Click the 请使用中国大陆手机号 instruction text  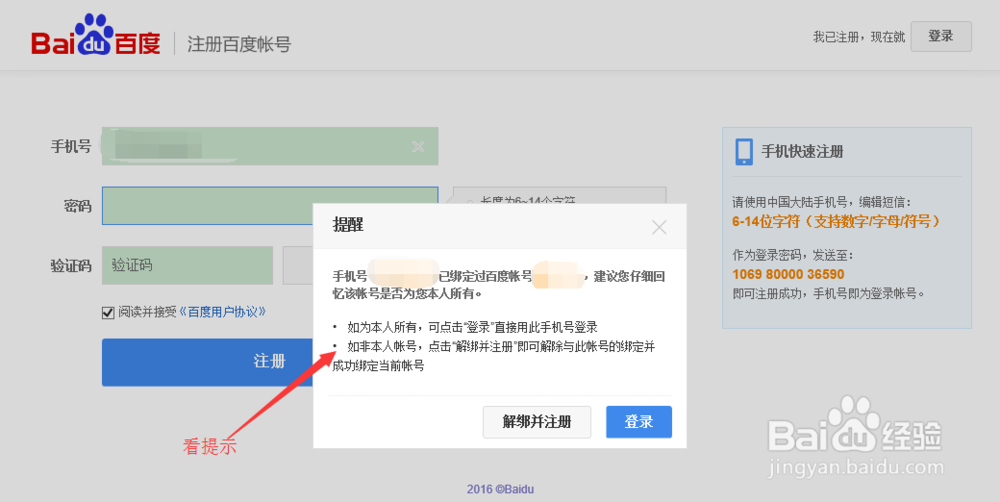822,202
